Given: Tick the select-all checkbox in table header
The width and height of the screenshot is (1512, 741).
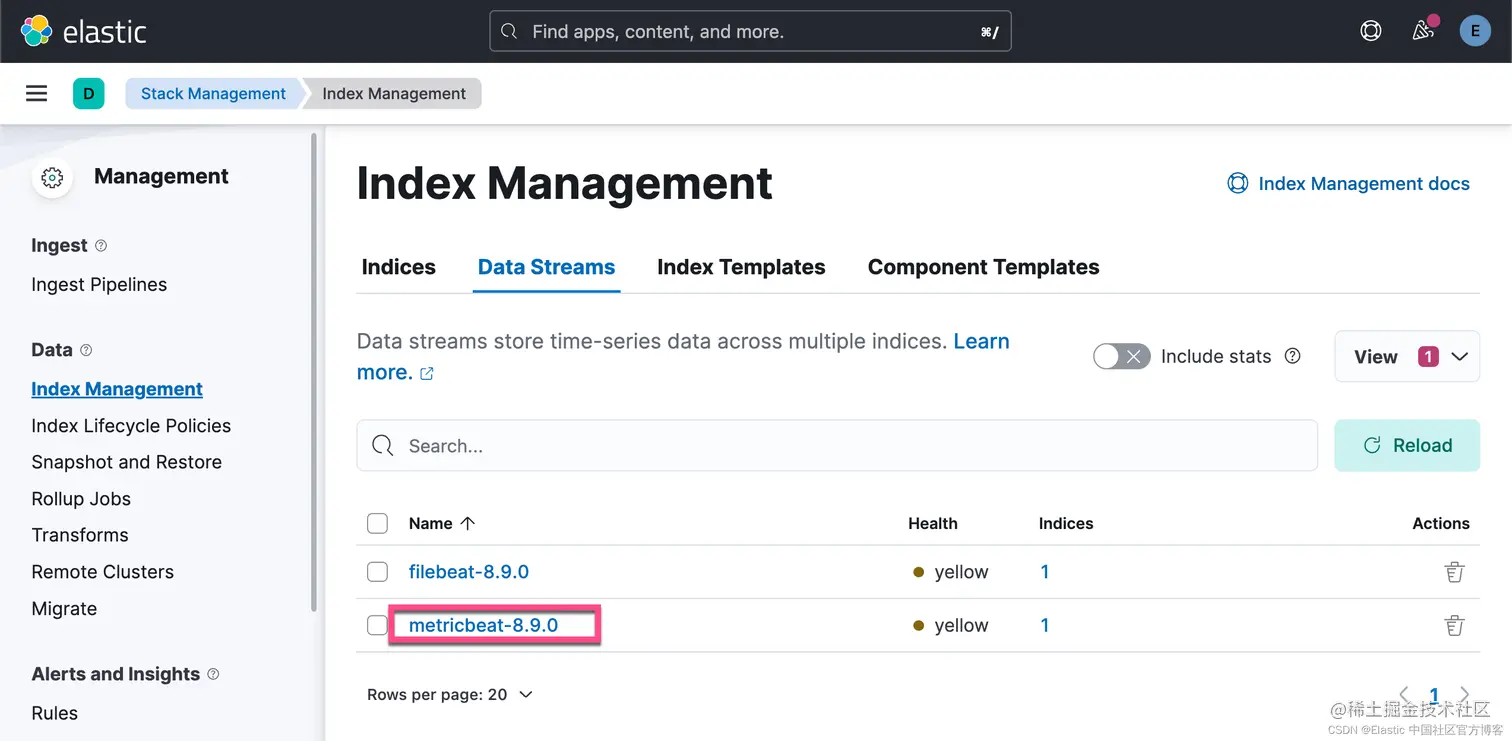Looking at the screenshot, I should (377, 523).
